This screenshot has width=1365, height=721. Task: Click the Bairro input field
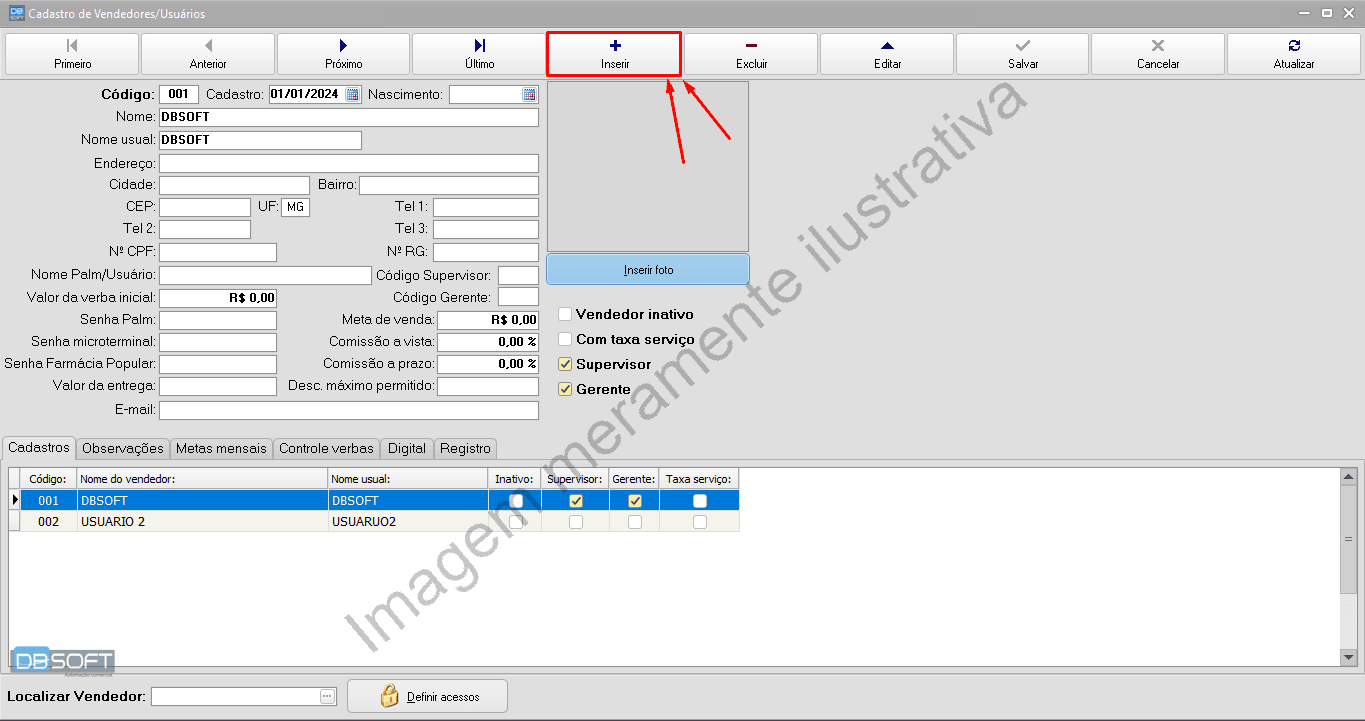tap(449, 185)
